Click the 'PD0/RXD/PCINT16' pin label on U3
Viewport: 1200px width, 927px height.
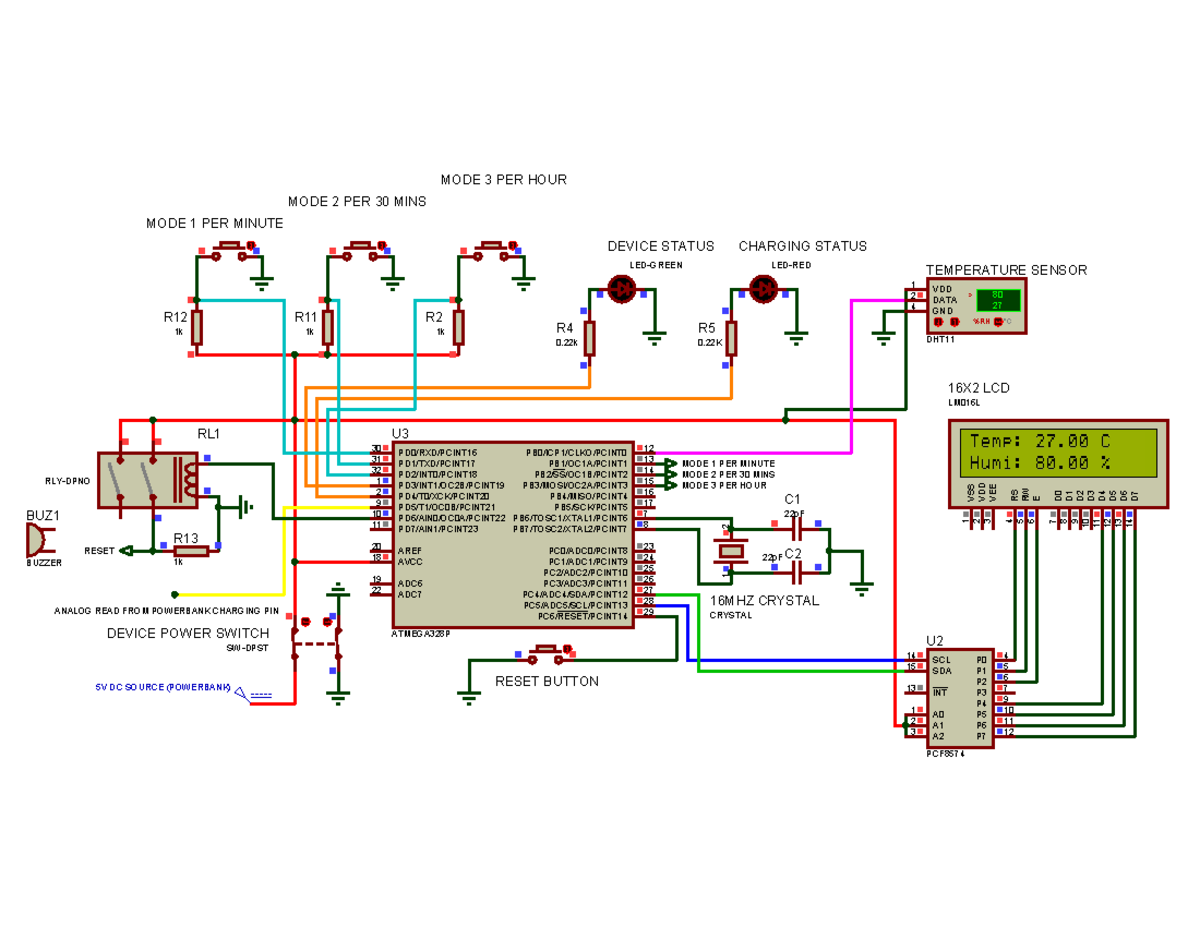438,453
